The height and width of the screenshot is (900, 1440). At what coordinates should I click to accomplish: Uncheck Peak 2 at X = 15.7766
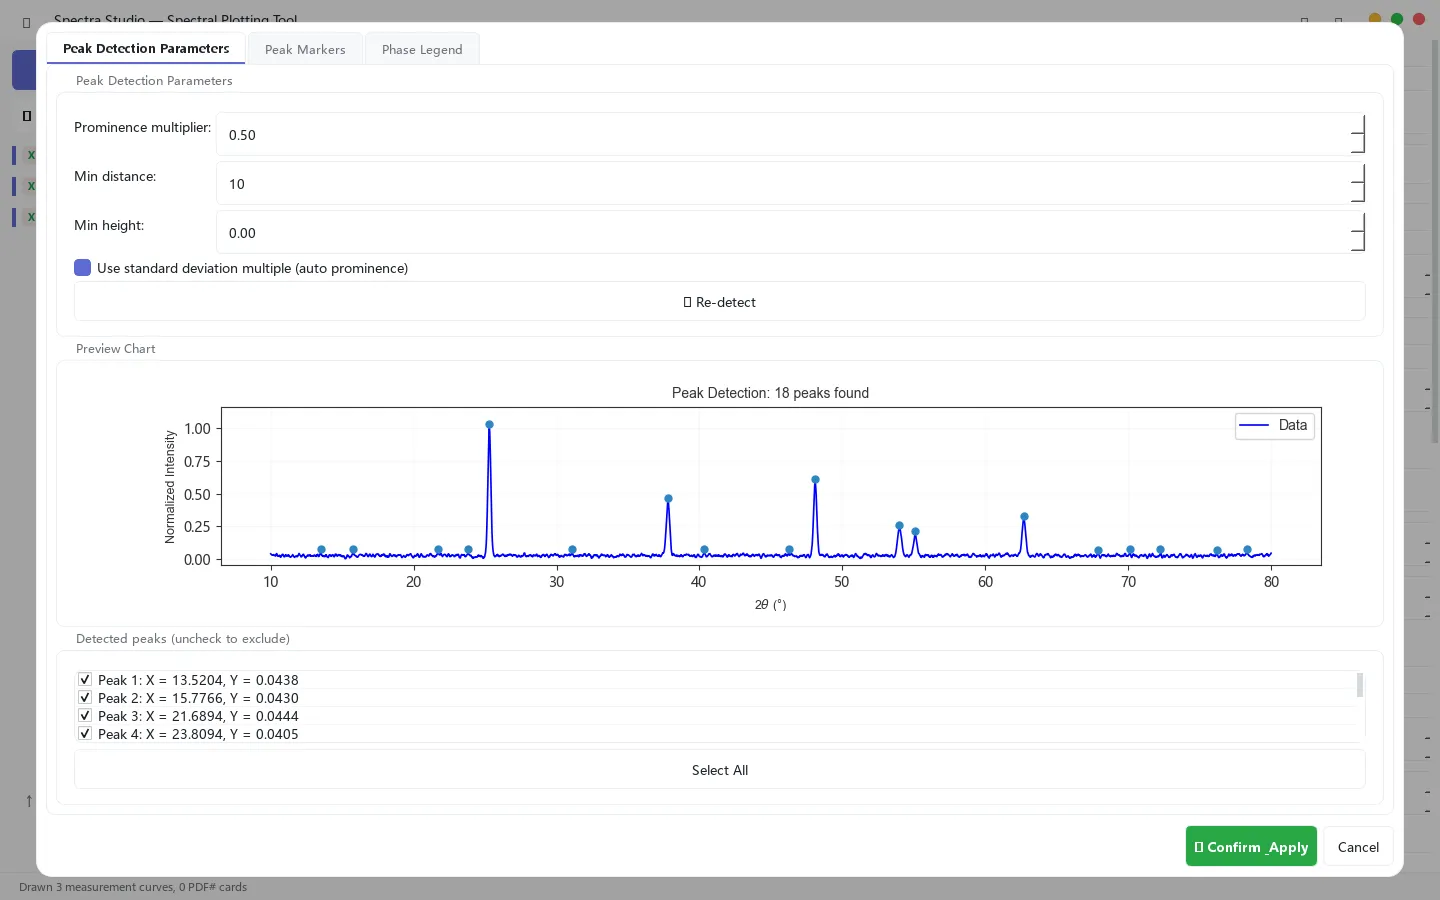[85, 698]
